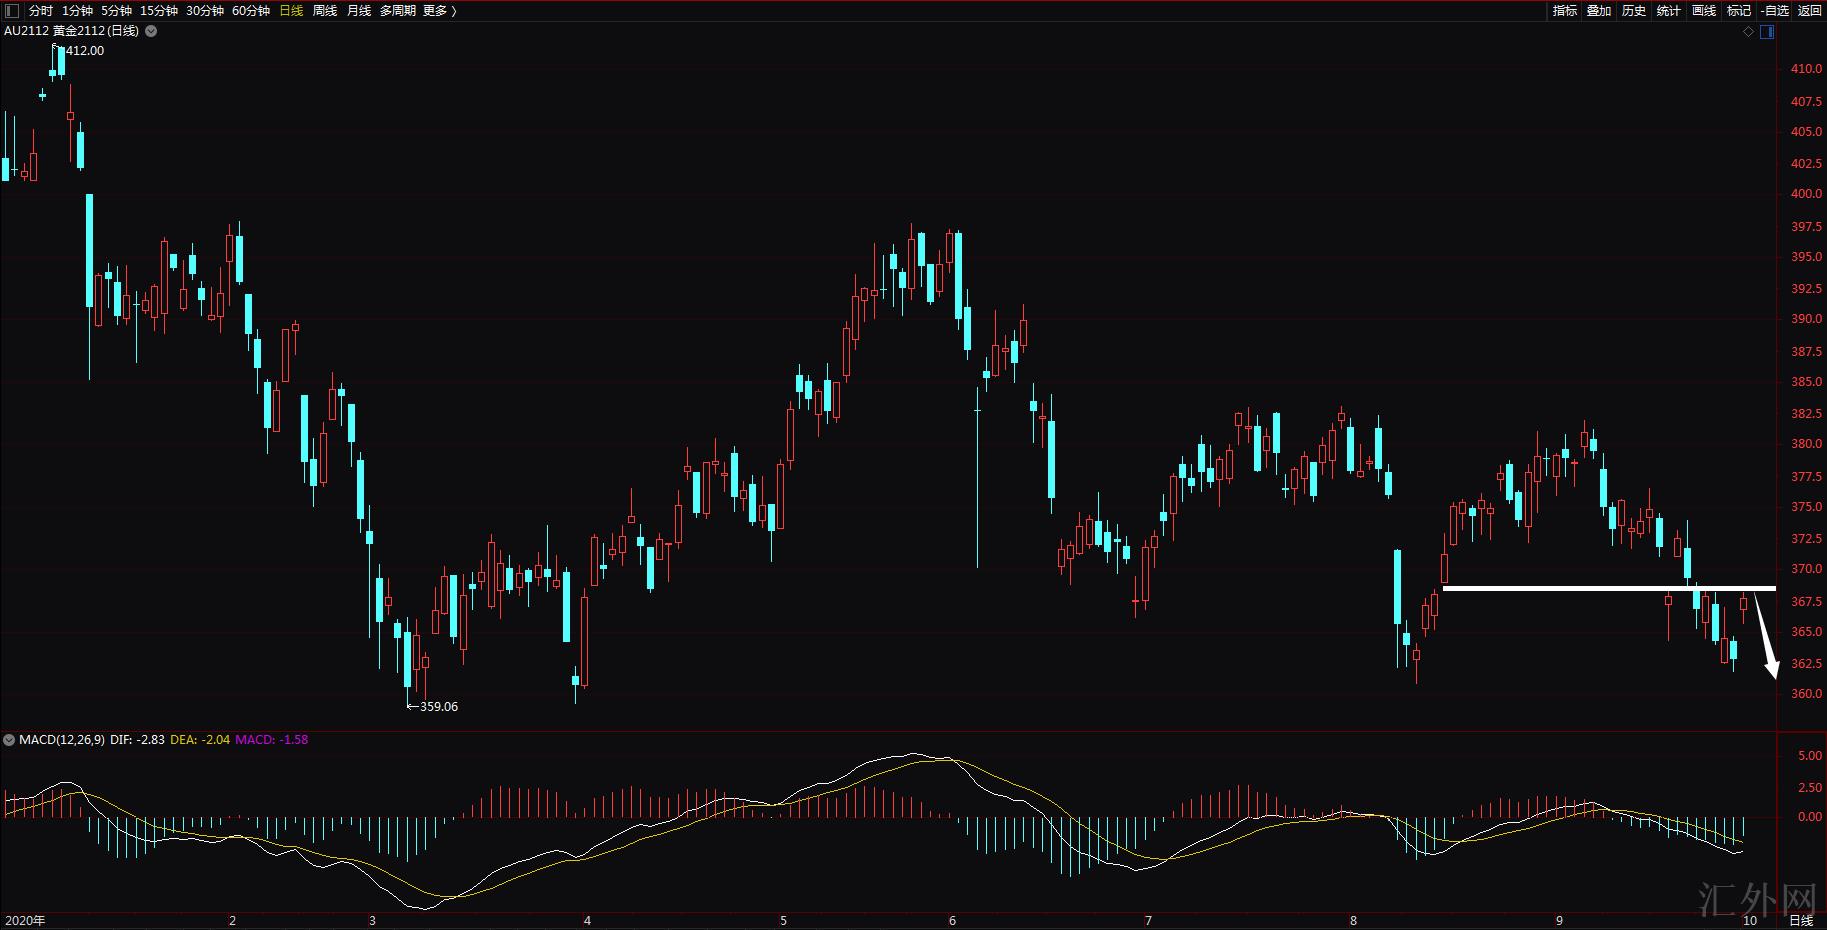Screen dimensions: 1827x930
Task: Toggle the left sidebar panel icon
Action: 12,10
